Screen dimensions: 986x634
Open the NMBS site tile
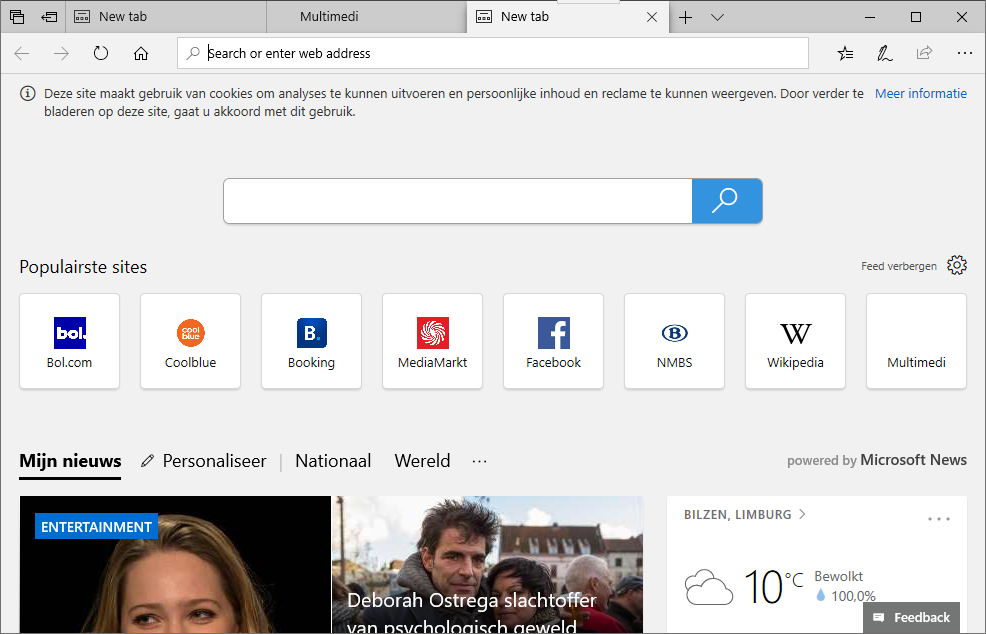pyautogui.click(x=675, y=341)
